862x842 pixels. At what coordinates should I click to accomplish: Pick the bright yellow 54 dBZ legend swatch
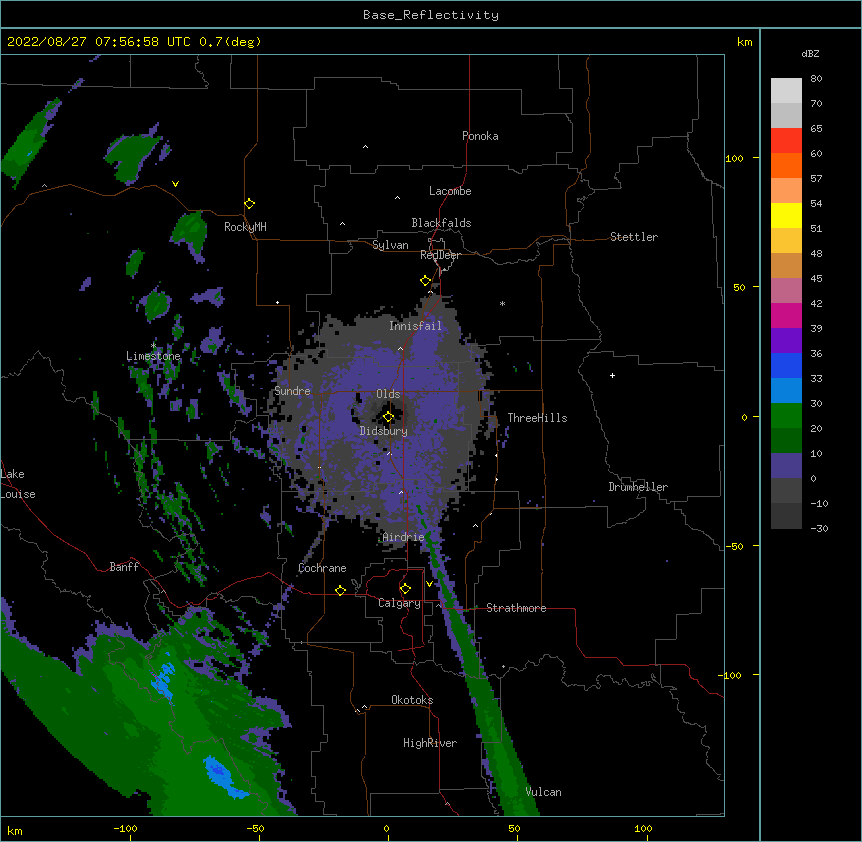(786, 215)
